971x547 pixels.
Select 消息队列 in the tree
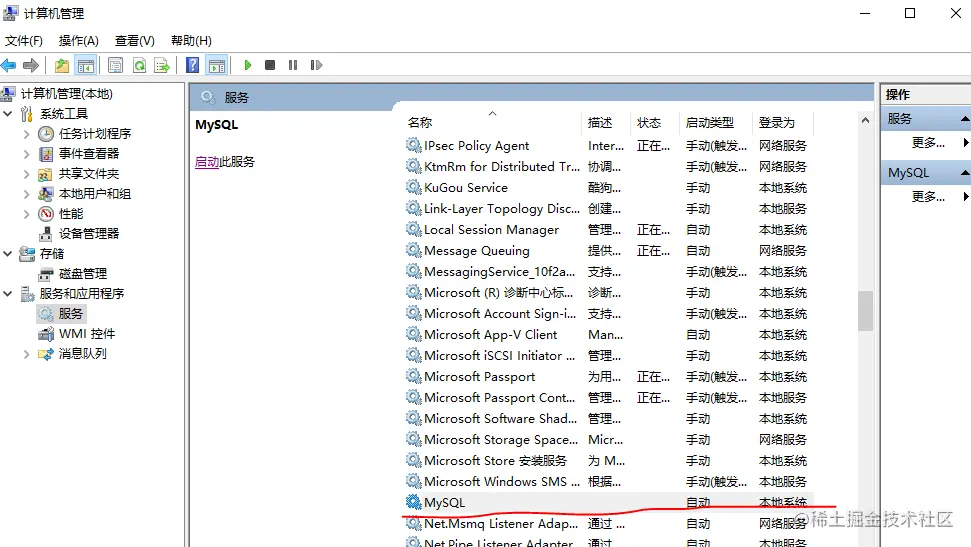pos(82,354)
